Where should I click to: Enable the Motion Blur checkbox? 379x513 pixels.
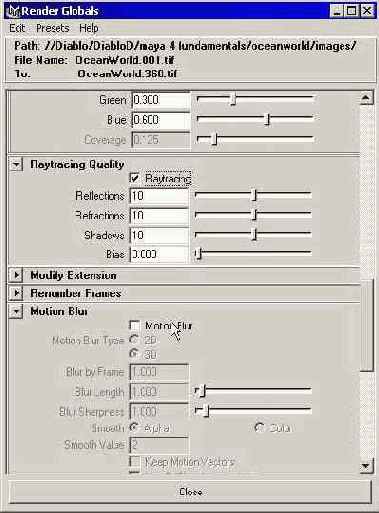(134, 325)
